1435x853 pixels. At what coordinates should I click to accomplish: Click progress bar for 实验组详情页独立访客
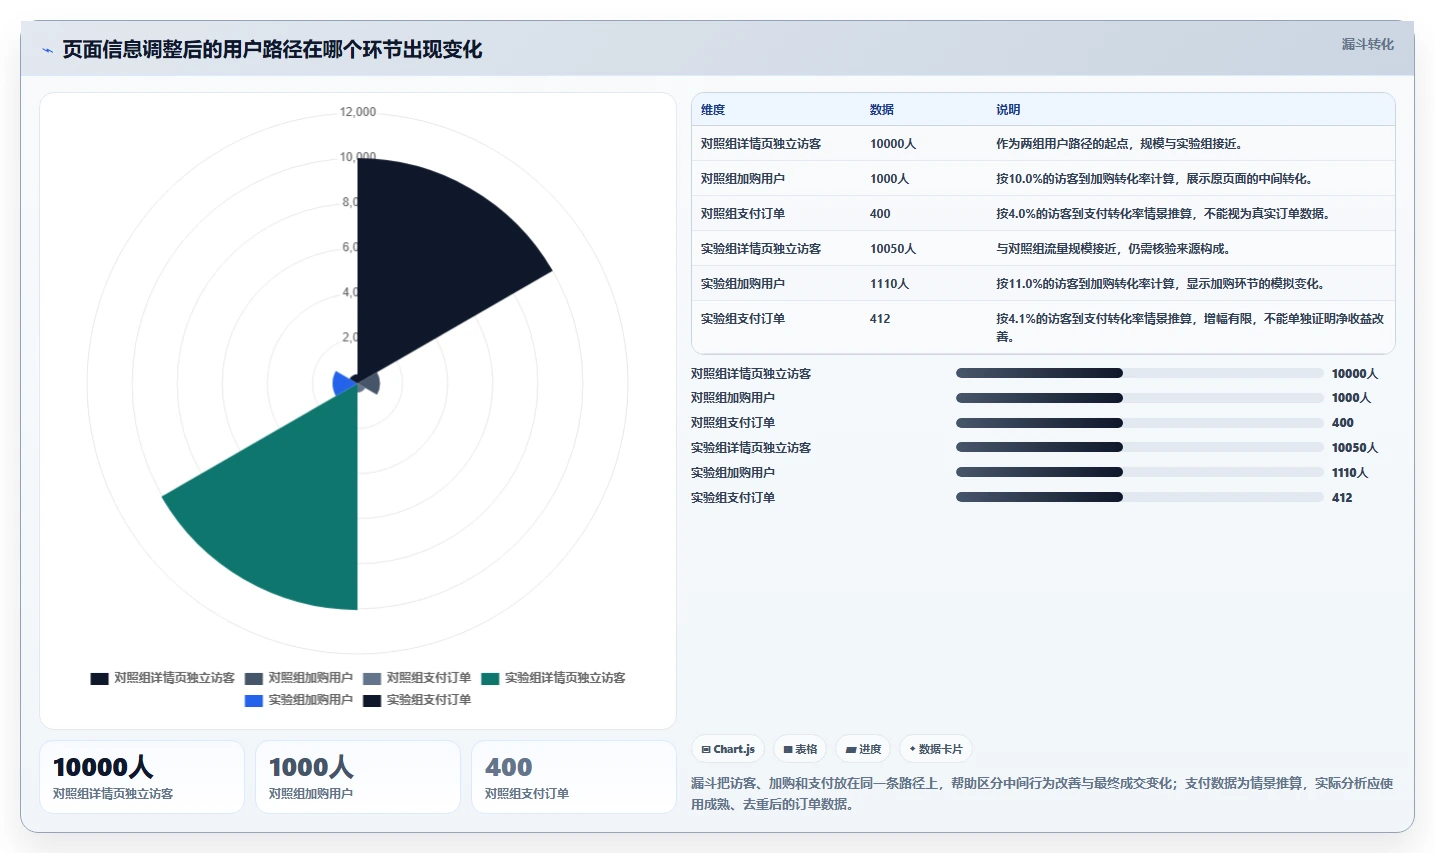[x=1140, y=448]
